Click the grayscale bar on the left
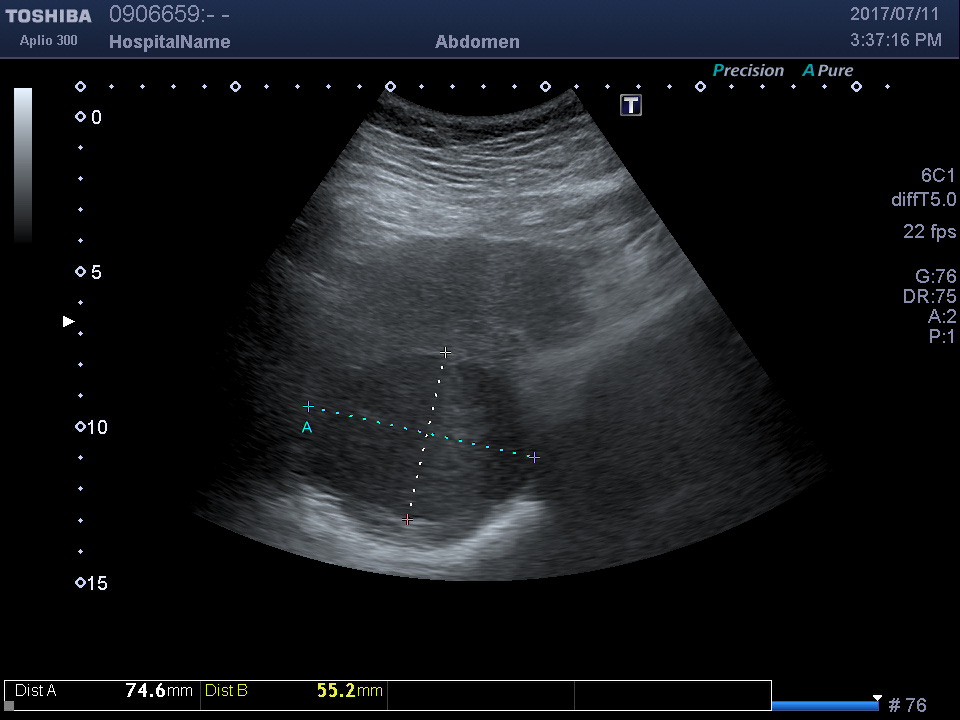 pos(23,165)
